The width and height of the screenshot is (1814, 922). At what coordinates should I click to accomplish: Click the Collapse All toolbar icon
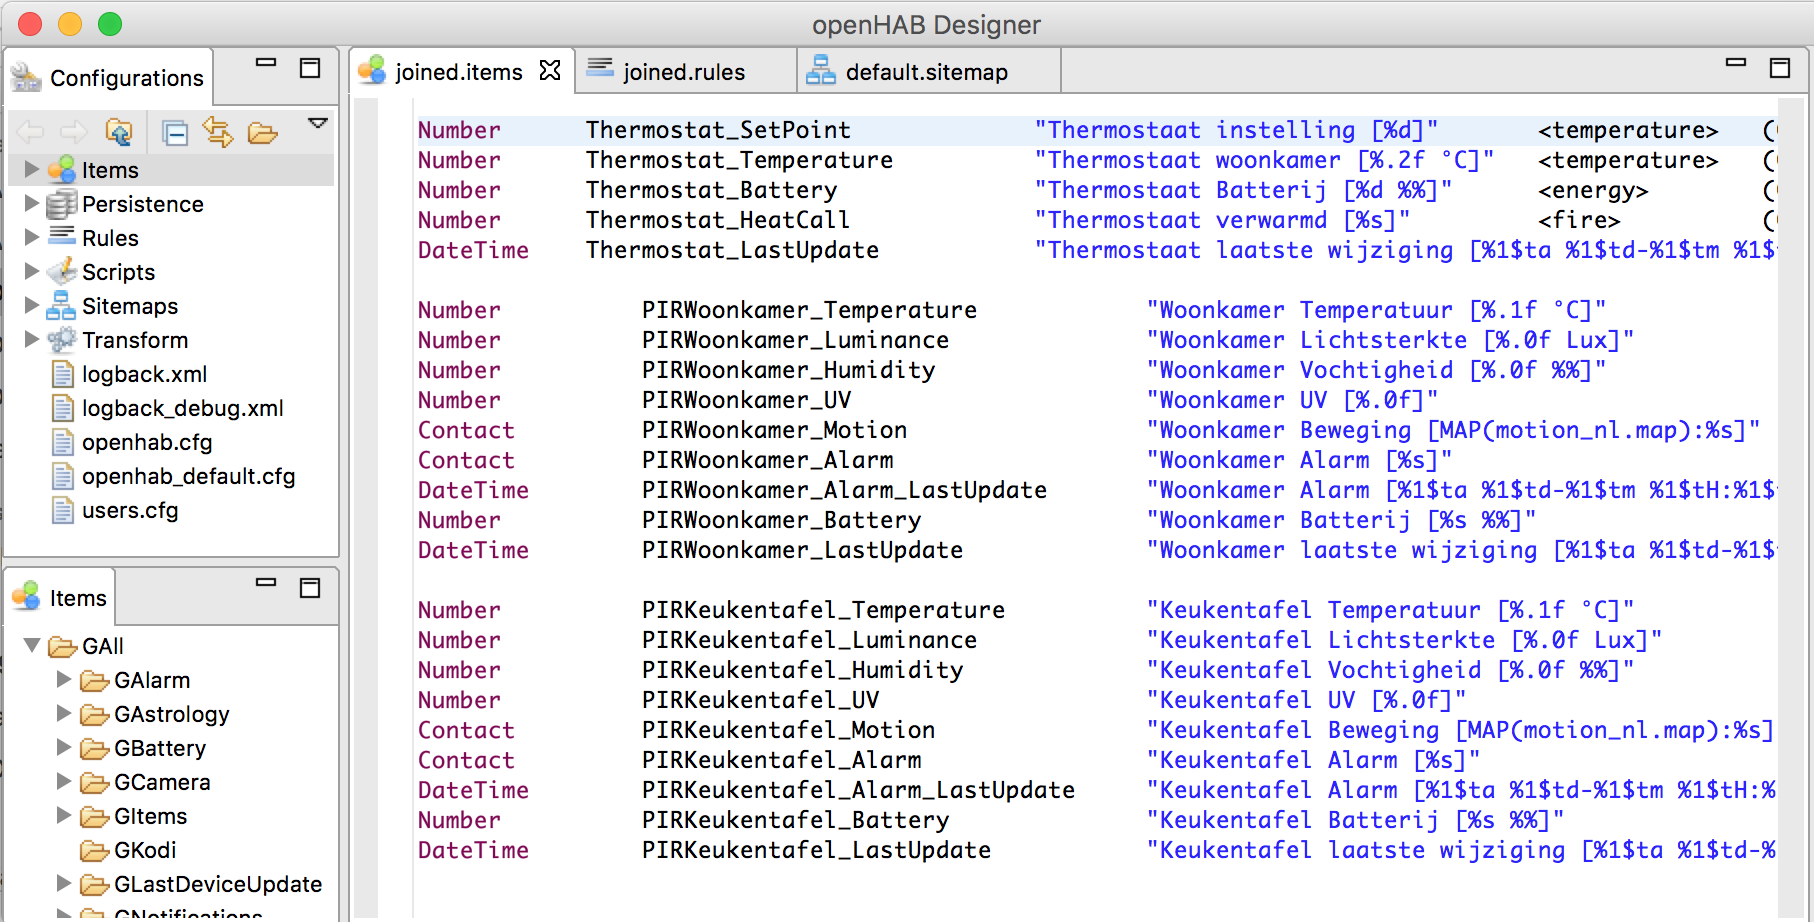pyautogui.click(x=175, y=133)
